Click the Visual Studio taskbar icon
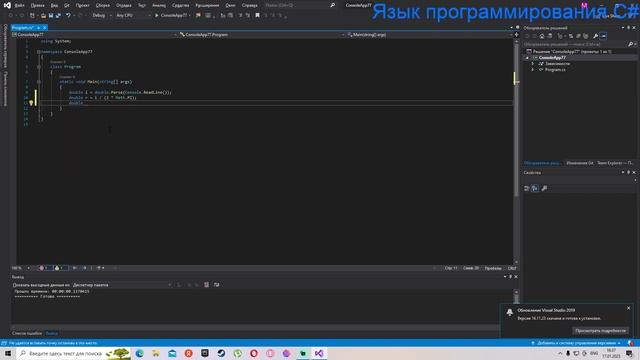This screenshot has width=640, height=360. click(319, 353)
